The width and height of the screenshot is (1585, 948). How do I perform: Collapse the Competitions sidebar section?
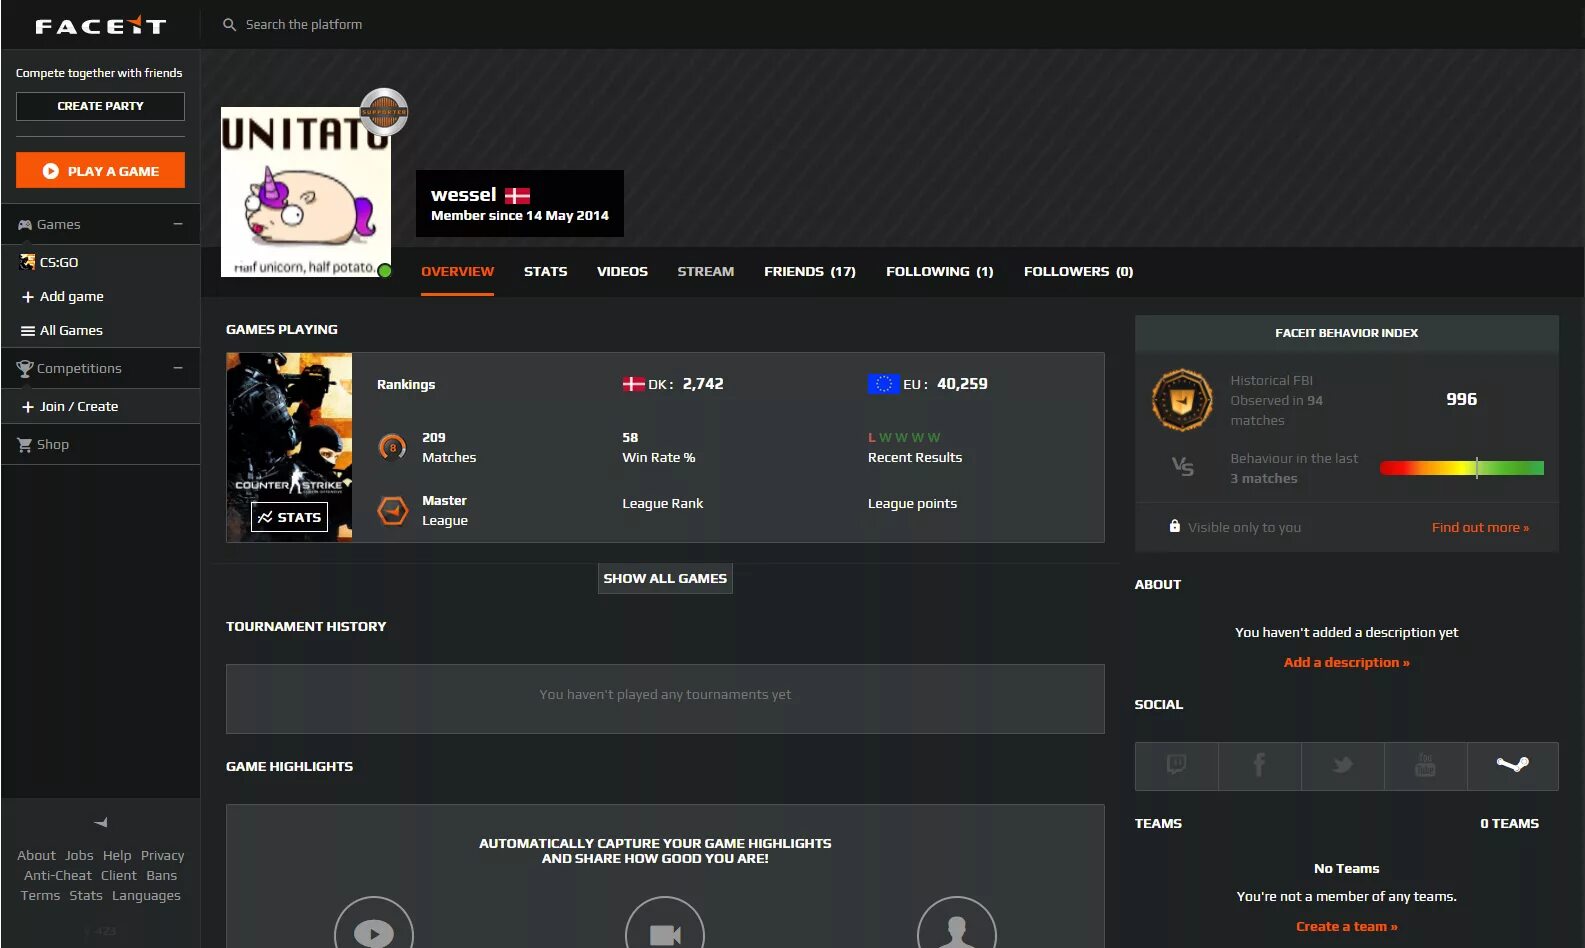178,368
